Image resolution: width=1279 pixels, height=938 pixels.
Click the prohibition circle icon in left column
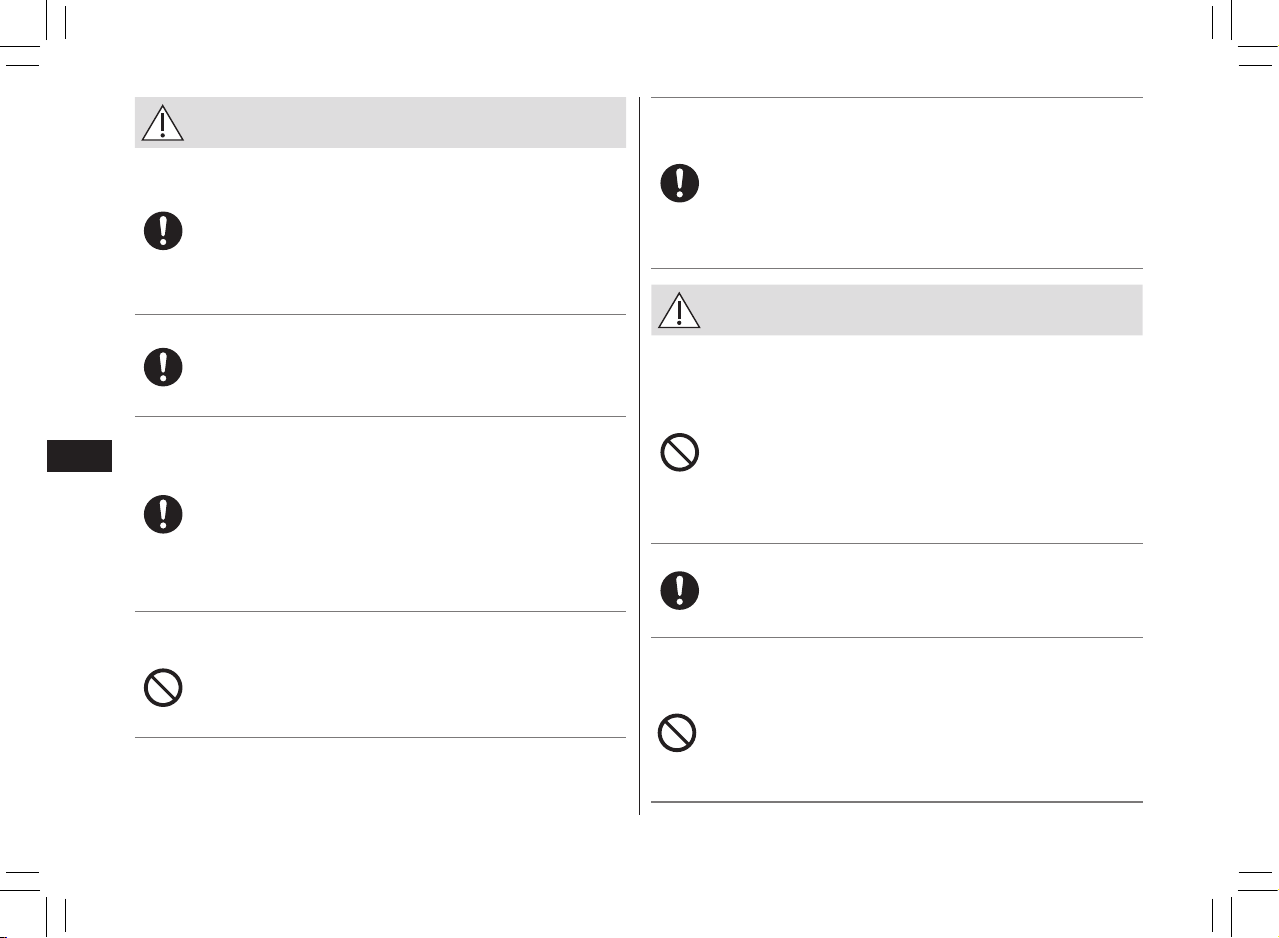(163, 689)
